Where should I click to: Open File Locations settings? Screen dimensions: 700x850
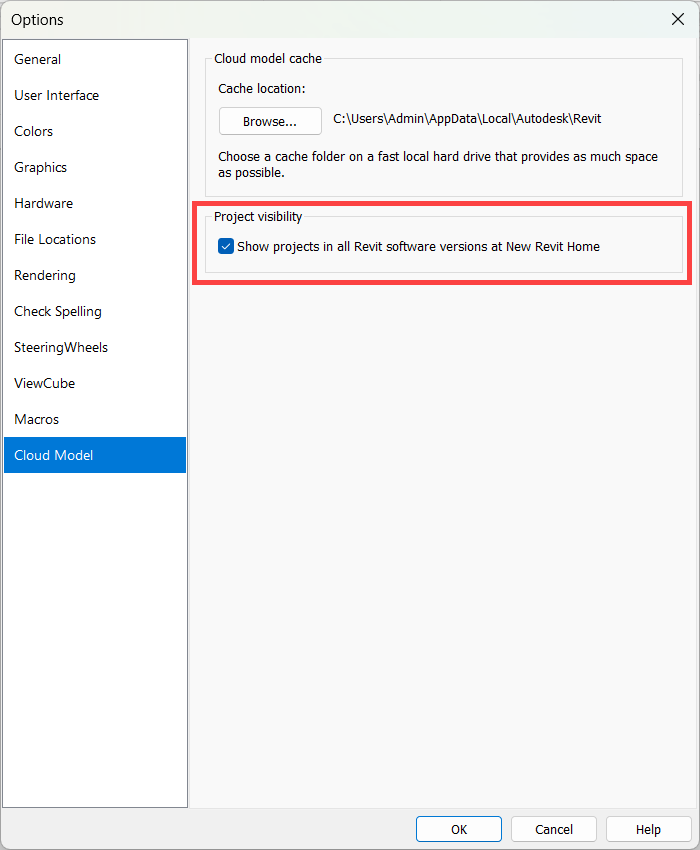click(x=95, y=239)
